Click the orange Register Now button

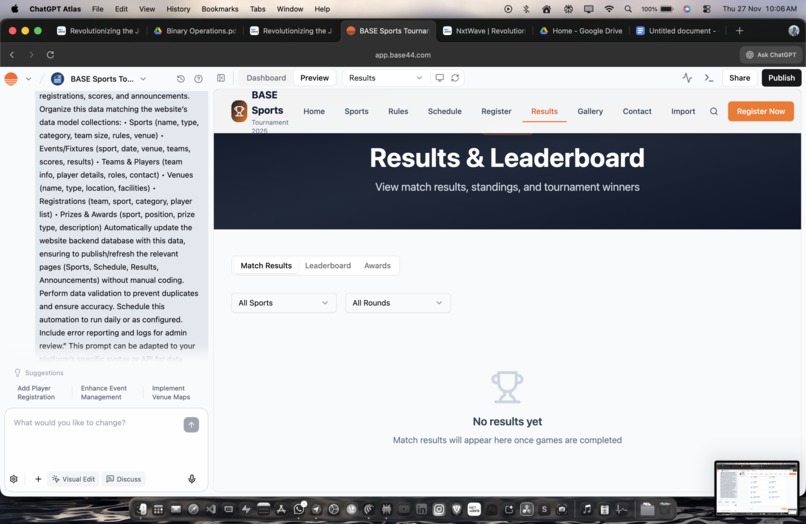[x=760, y=111]
